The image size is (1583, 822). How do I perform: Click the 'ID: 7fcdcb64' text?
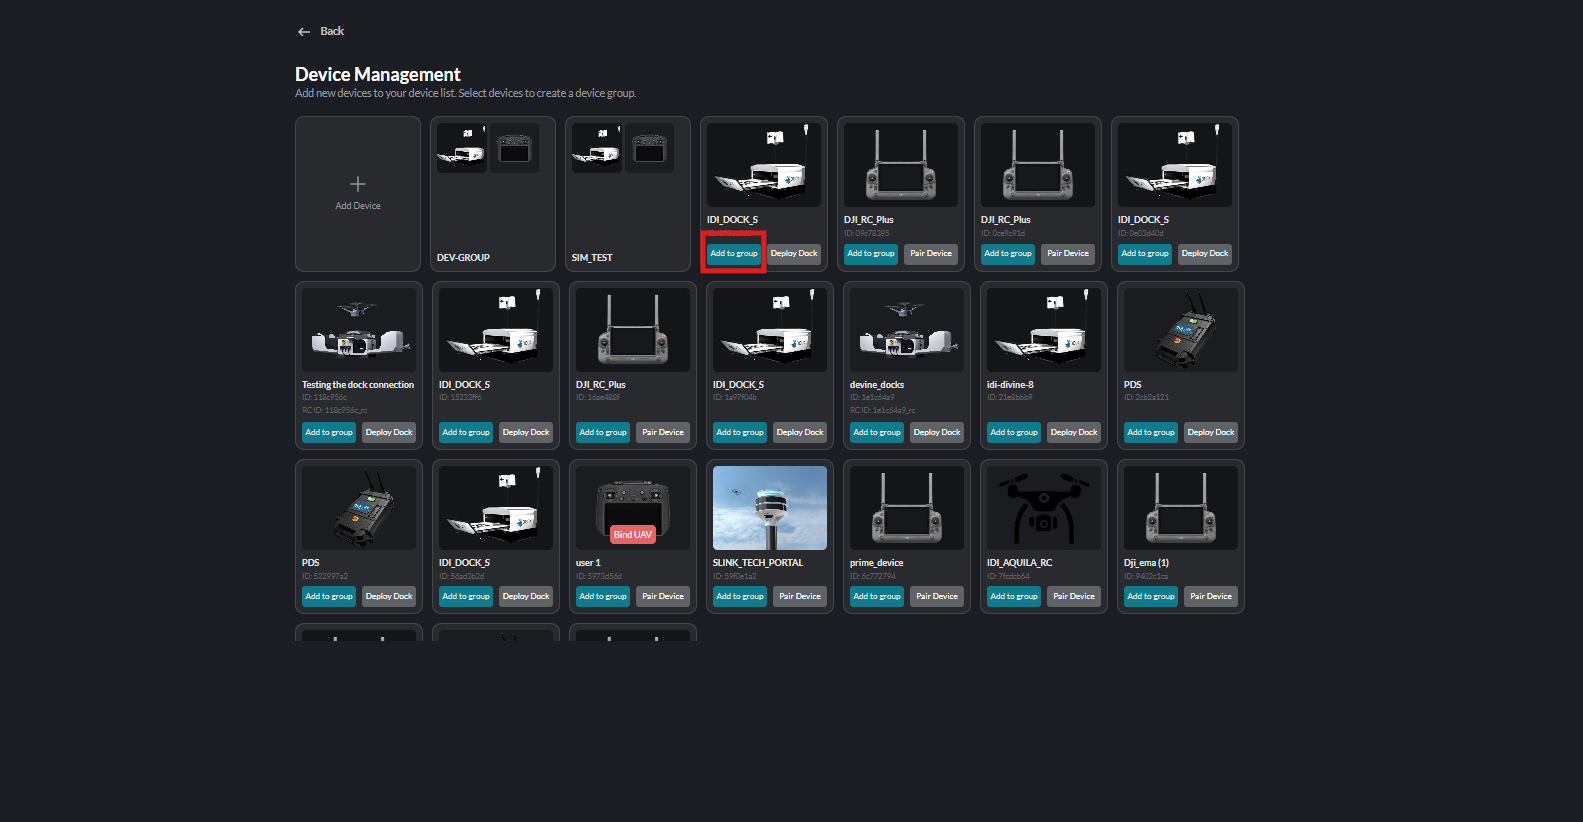(x=1008, y=576)
